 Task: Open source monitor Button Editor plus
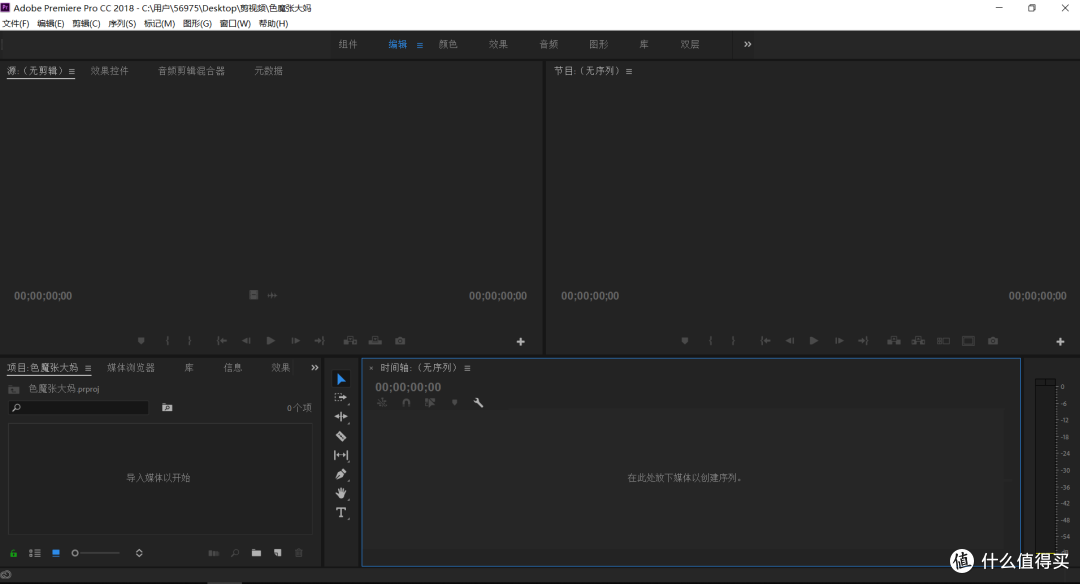(521, 342)
